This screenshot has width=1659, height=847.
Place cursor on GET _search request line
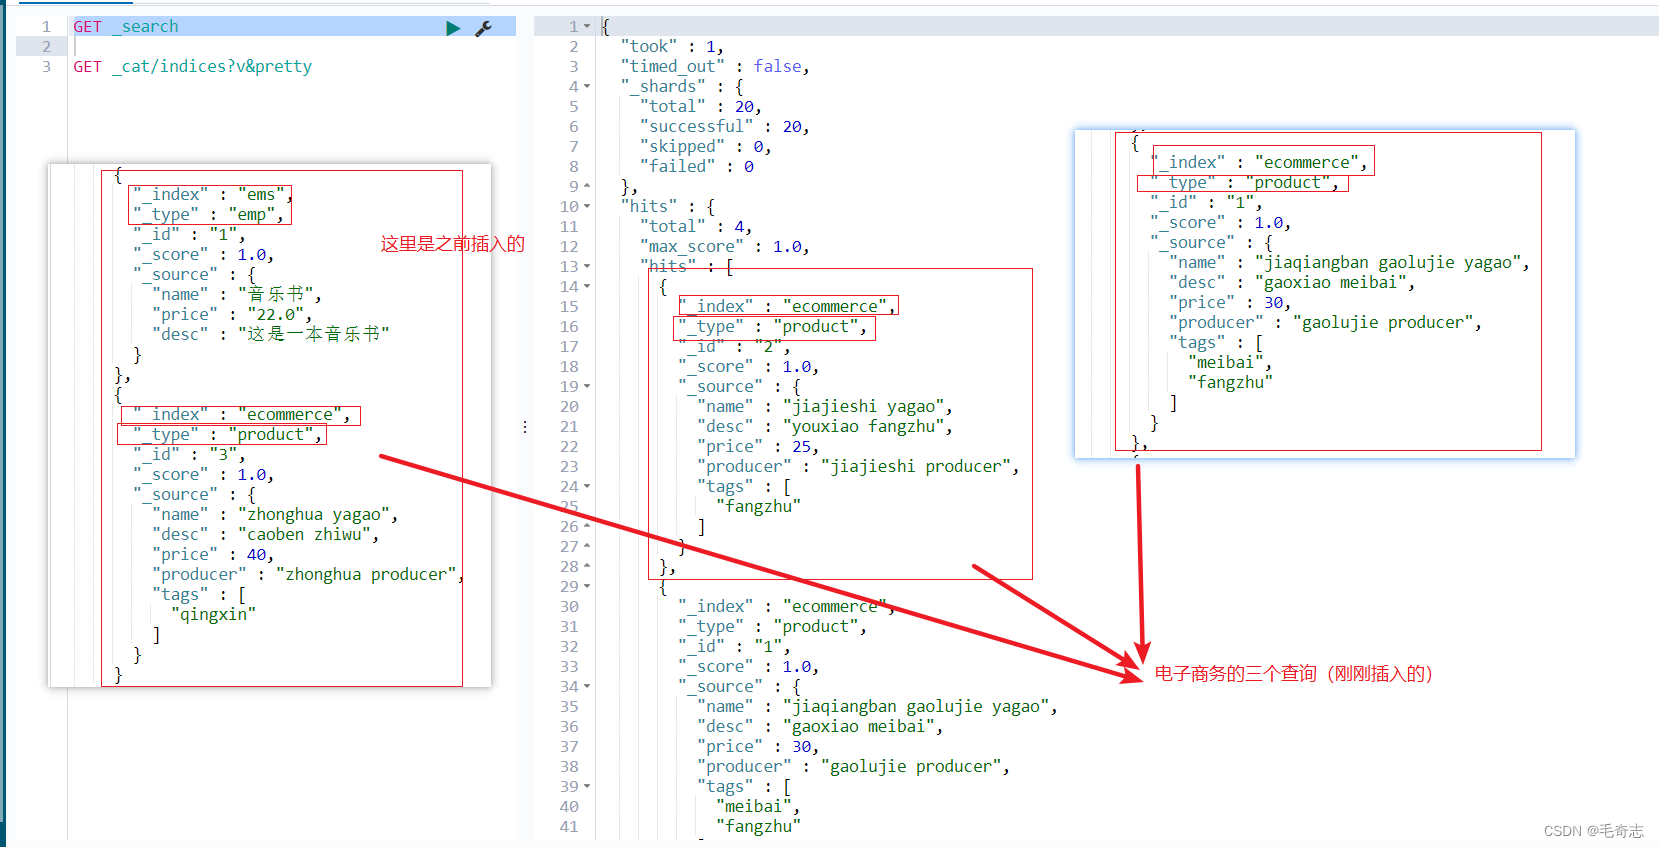(x=126, y=27)
